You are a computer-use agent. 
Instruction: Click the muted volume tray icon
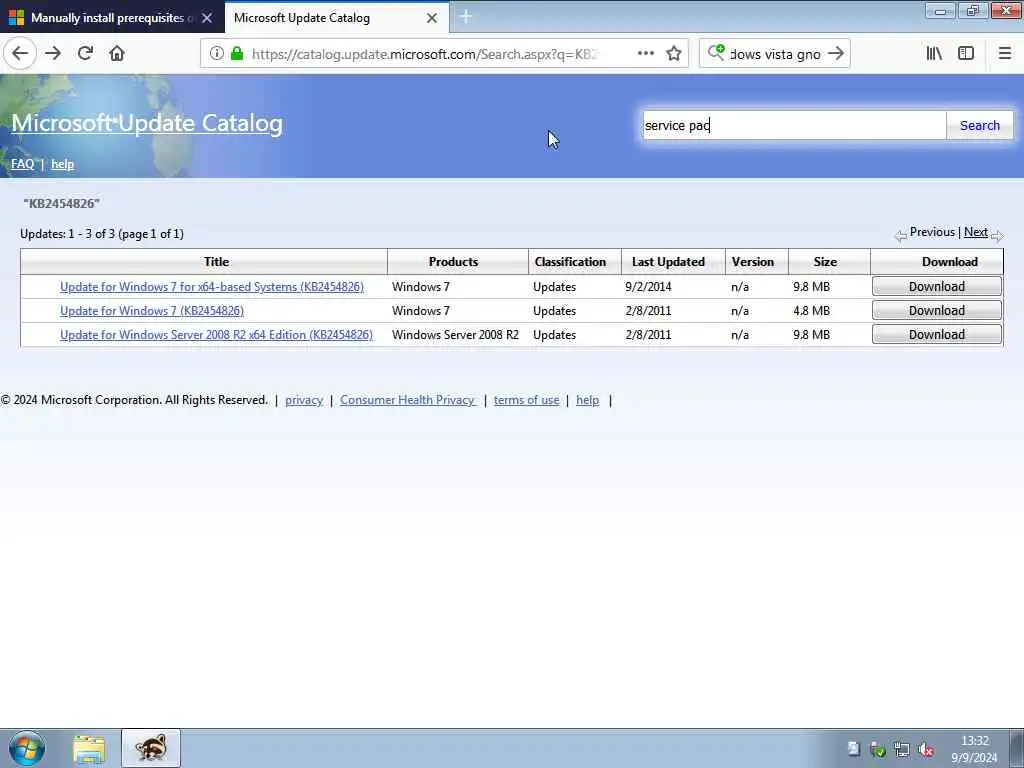tap(926, 750)
